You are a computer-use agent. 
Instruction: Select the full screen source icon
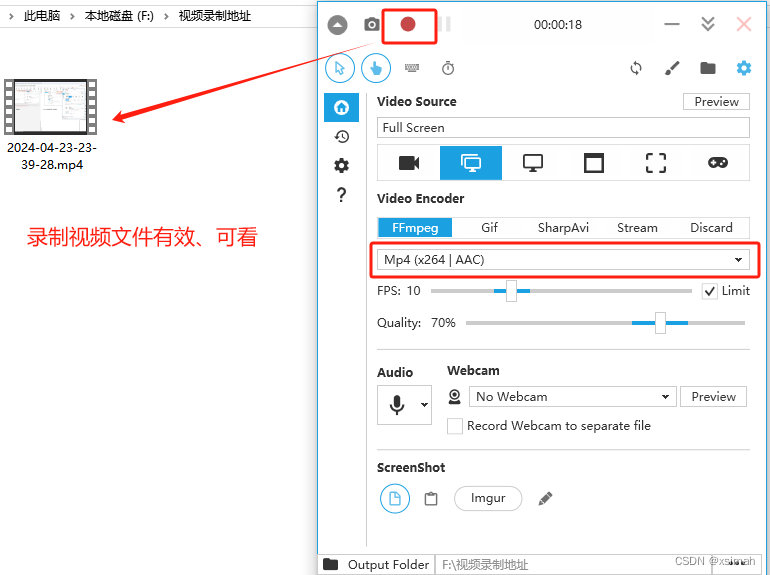click(x=471, y=163)
